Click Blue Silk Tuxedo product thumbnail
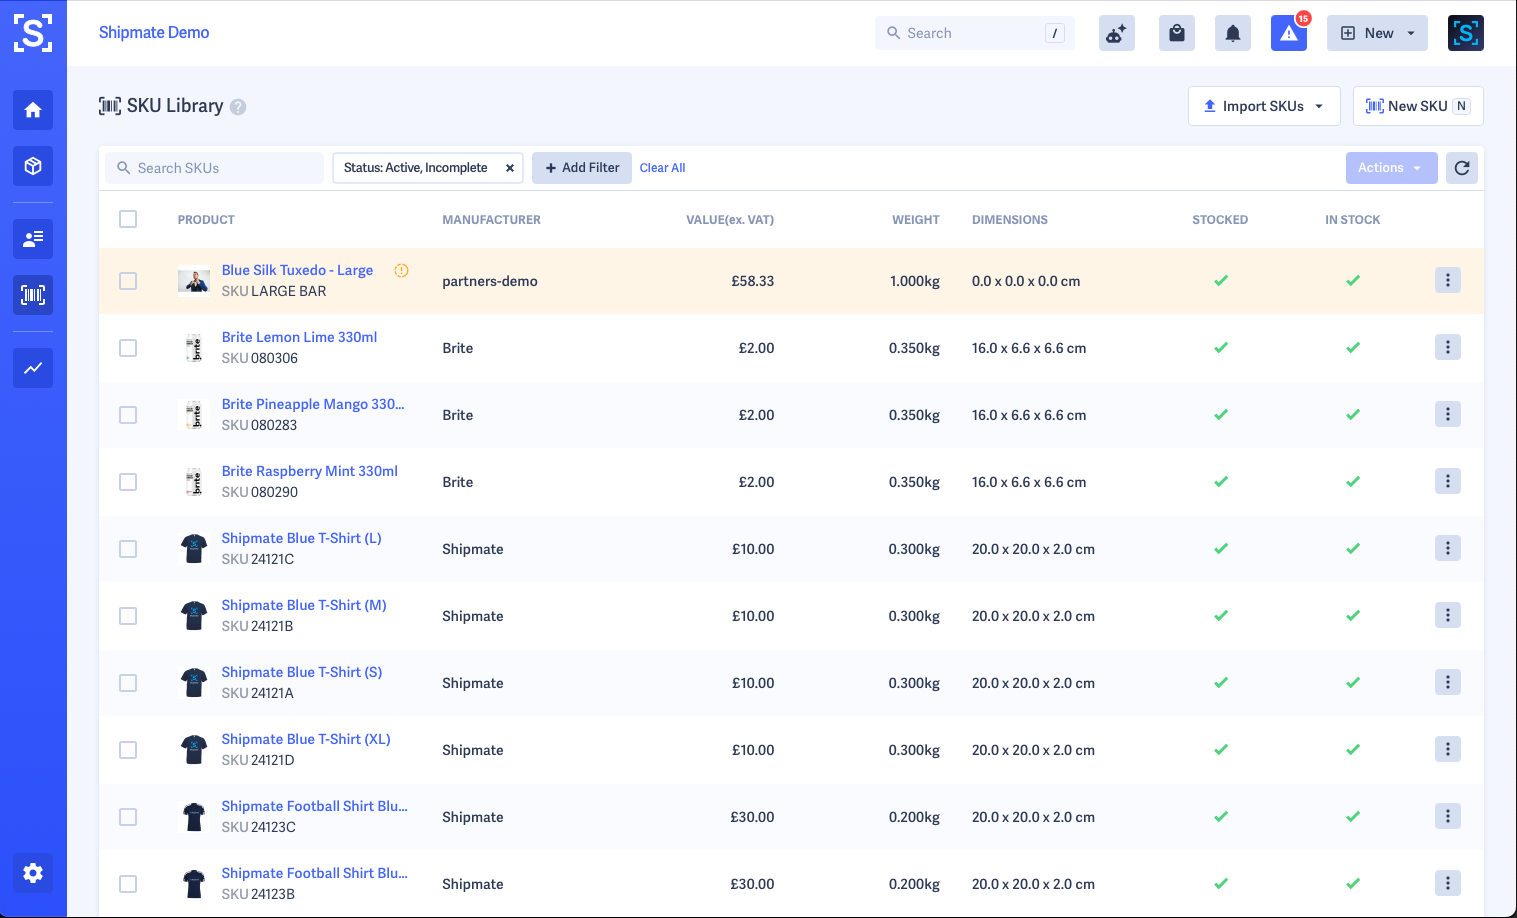This screenshot has height=918, width=1517. [194, 281]
